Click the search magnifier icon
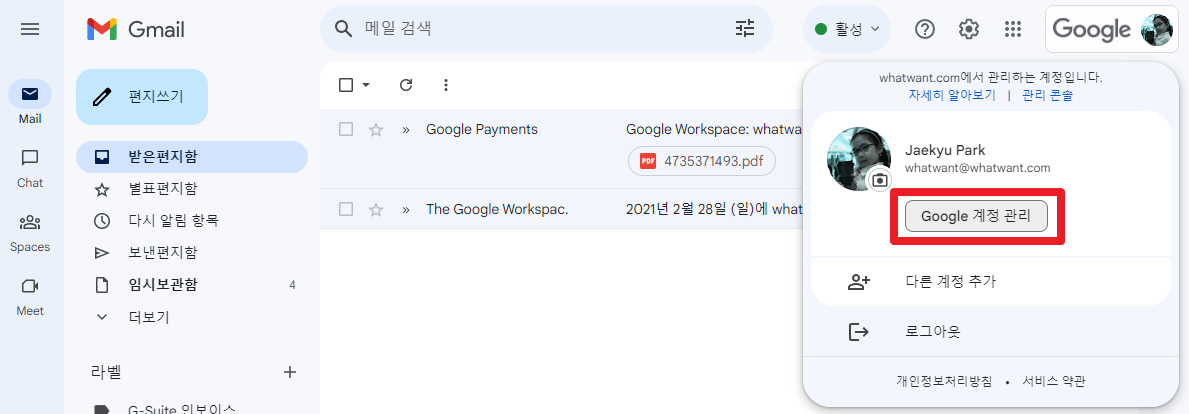The image size is (1189, 414). [344, 29]
